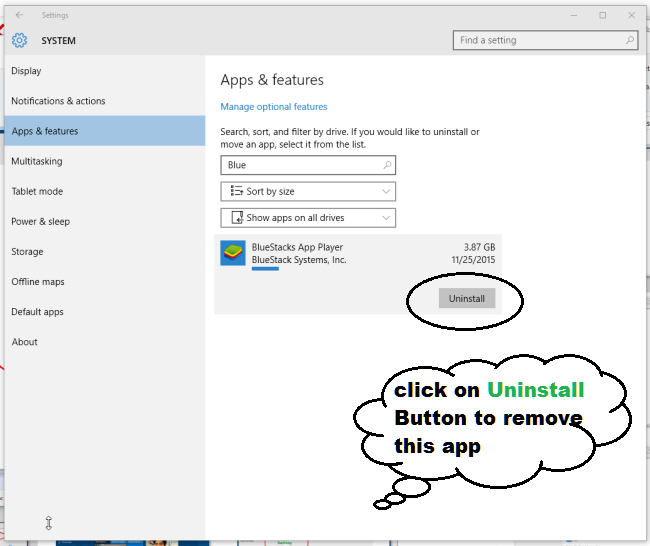This screenshot has width=650, height=546.
Task: Minimize the Settings window
Action: [574, 15]
